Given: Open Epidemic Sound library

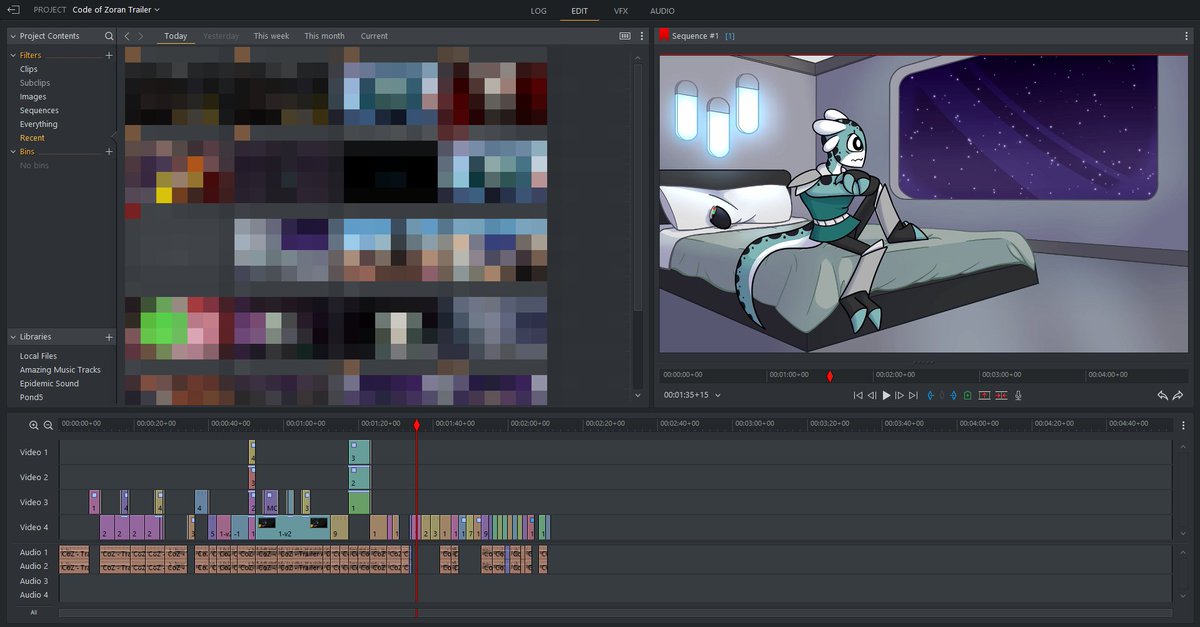Looking at the screenshot, I should (49, 383).
